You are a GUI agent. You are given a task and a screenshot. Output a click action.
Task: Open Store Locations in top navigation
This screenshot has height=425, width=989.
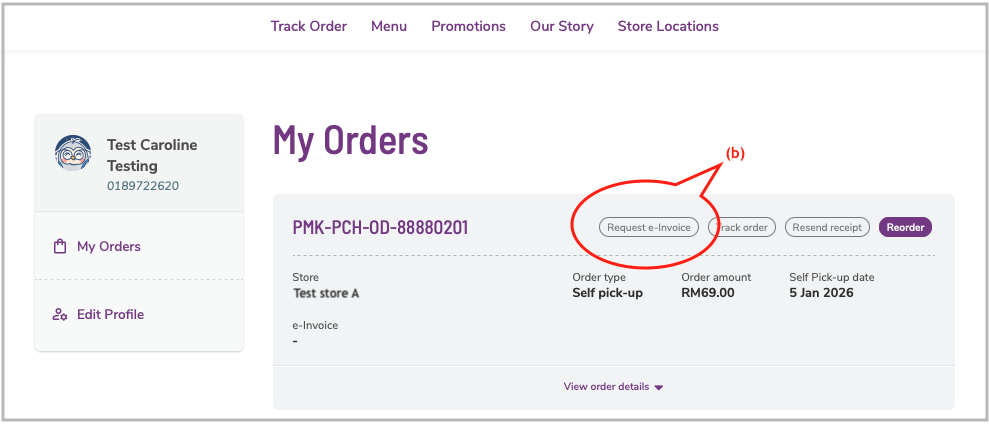[668, 26]
